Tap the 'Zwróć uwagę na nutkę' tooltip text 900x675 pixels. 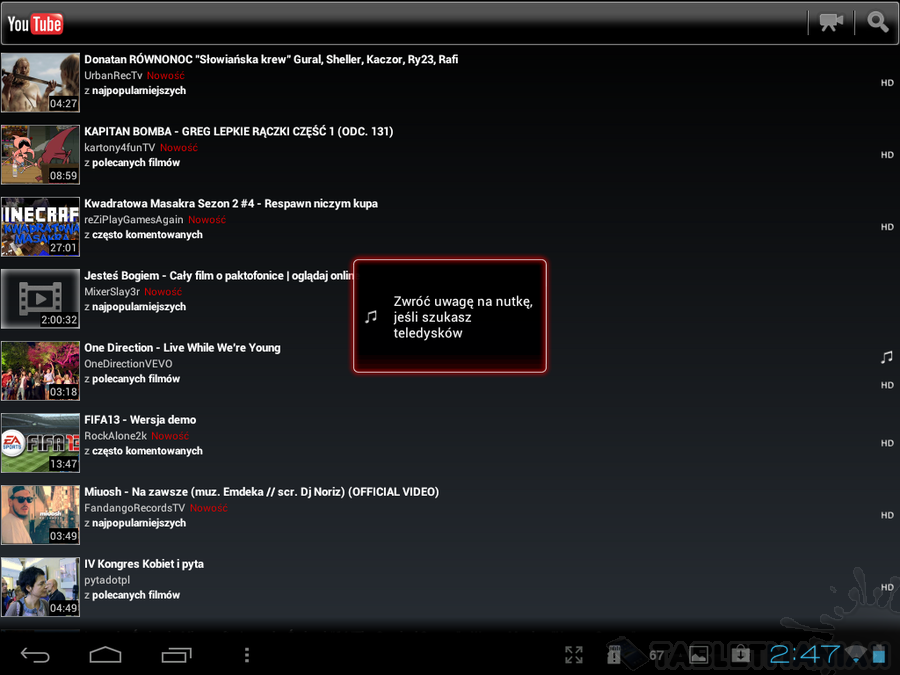pyautogui.click(x=463, y=317)
